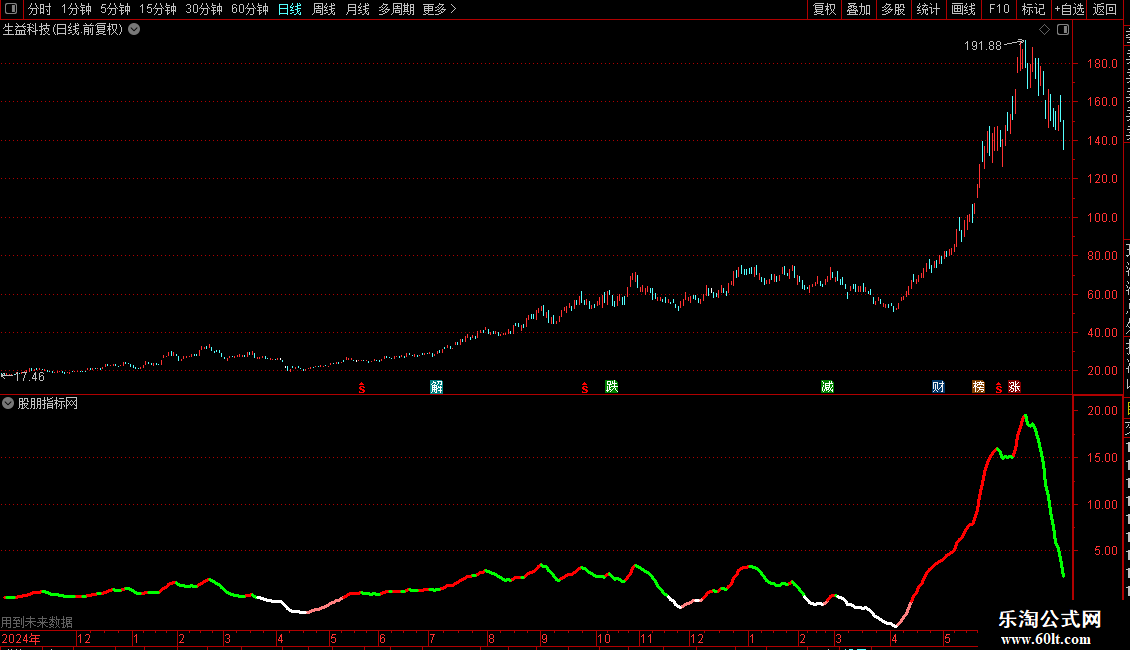This screenshot has height=650, width=1130.
Task: Click the 统计 statistics button
Action: click(927, 9)
